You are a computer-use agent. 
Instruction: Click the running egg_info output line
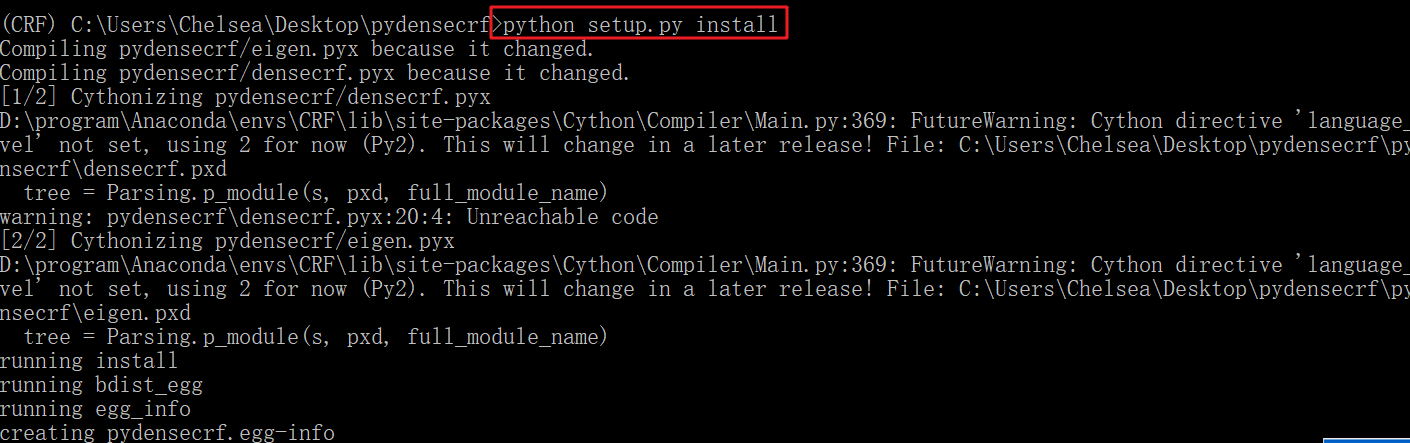[95, 409]
